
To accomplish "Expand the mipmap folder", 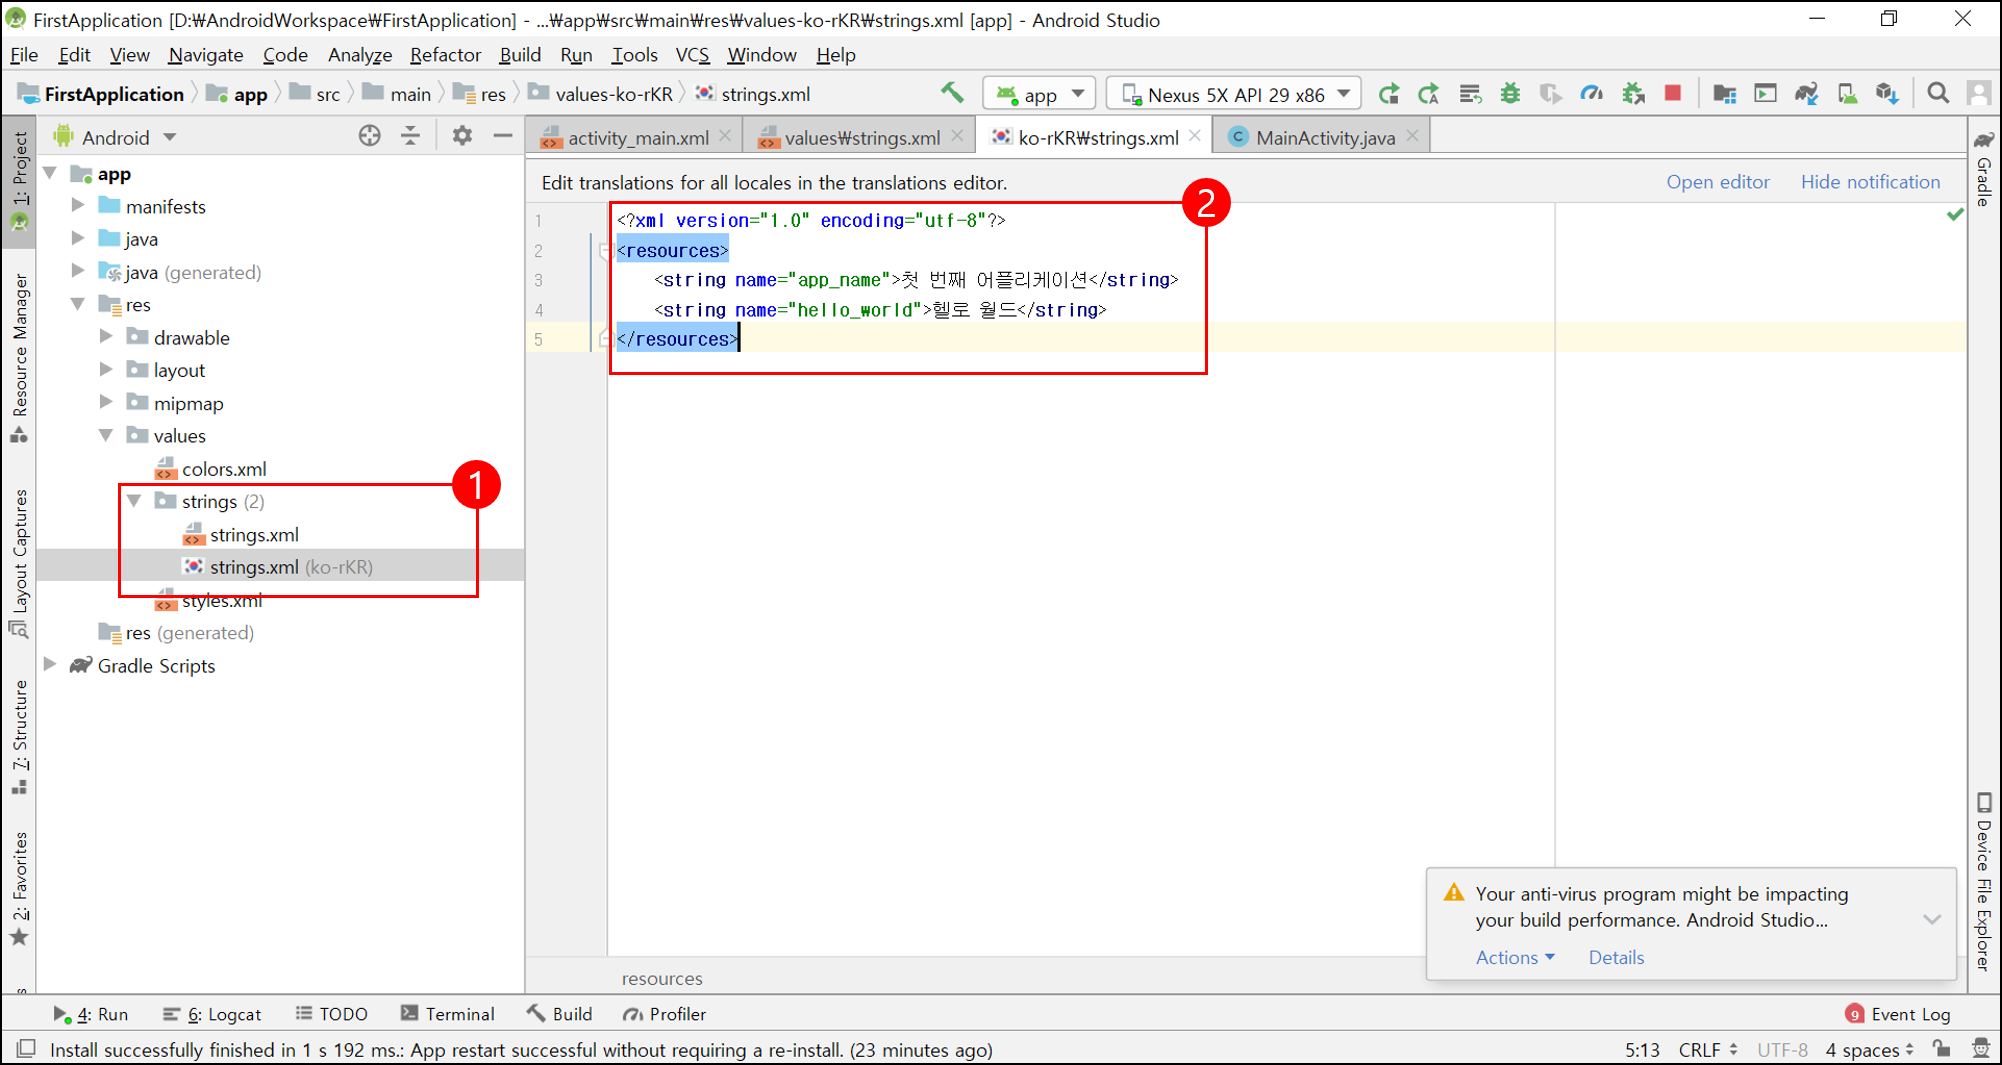I will [x=106, y=402].
